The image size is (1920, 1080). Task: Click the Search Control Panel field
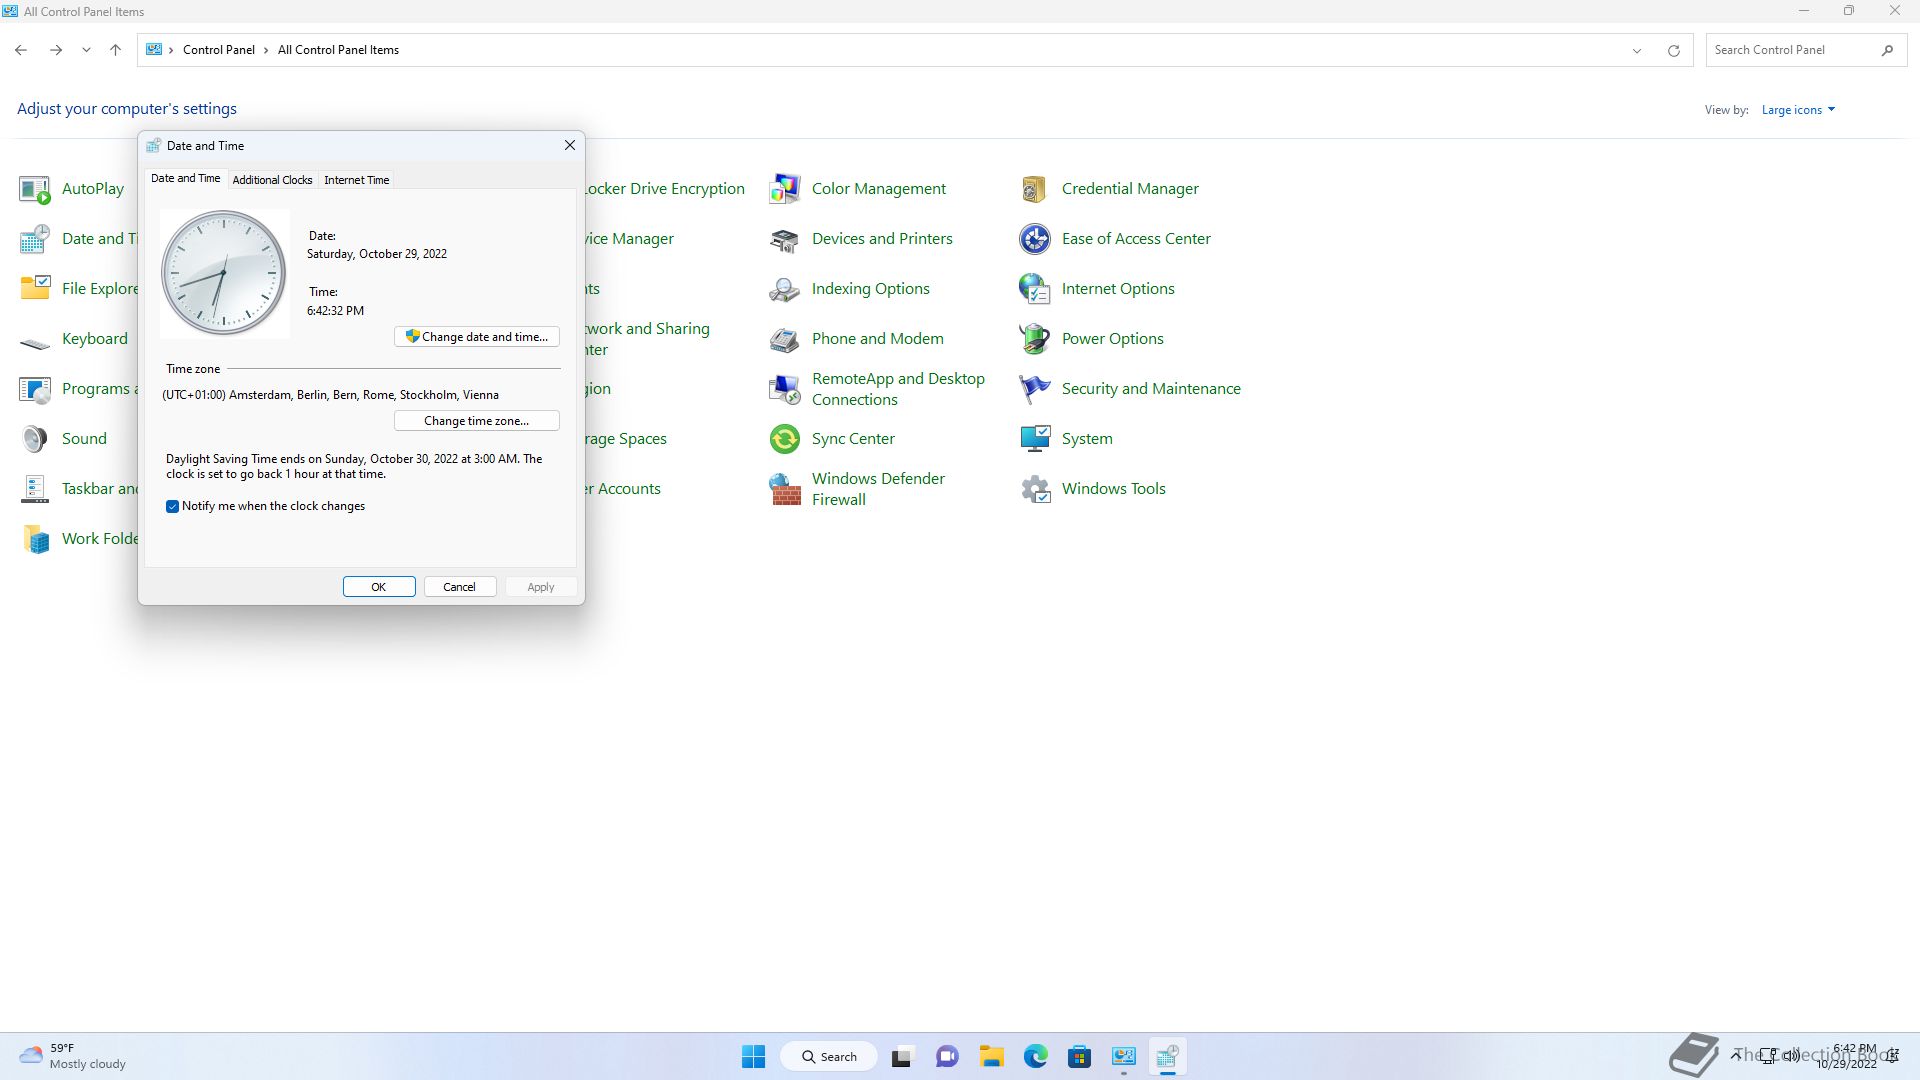tap(1790, 50)
